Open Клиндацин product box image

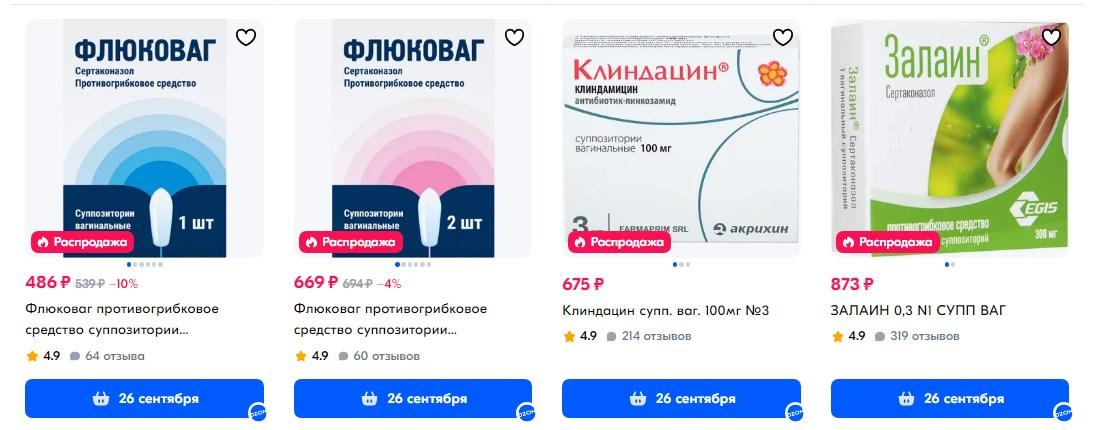click(x=681, y=138)
